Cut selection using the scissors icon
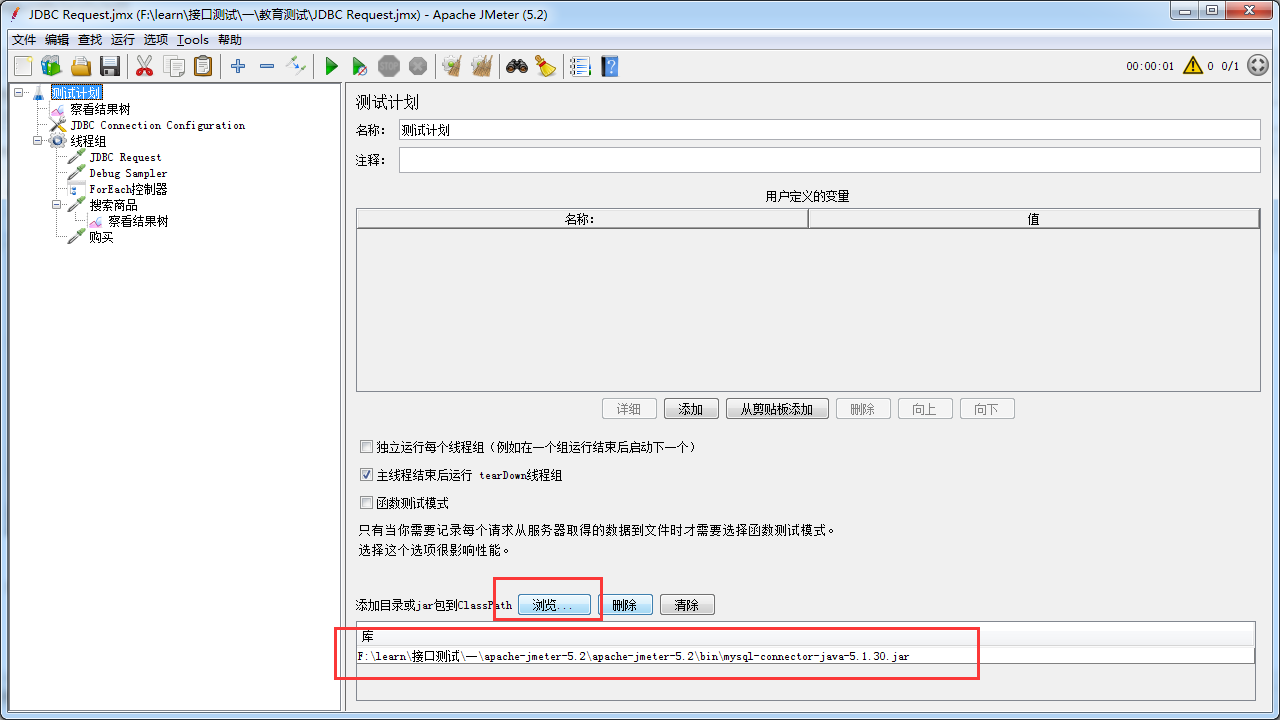Image resolution: width=1280 pixels, height=720 pixels. (144, 66)
